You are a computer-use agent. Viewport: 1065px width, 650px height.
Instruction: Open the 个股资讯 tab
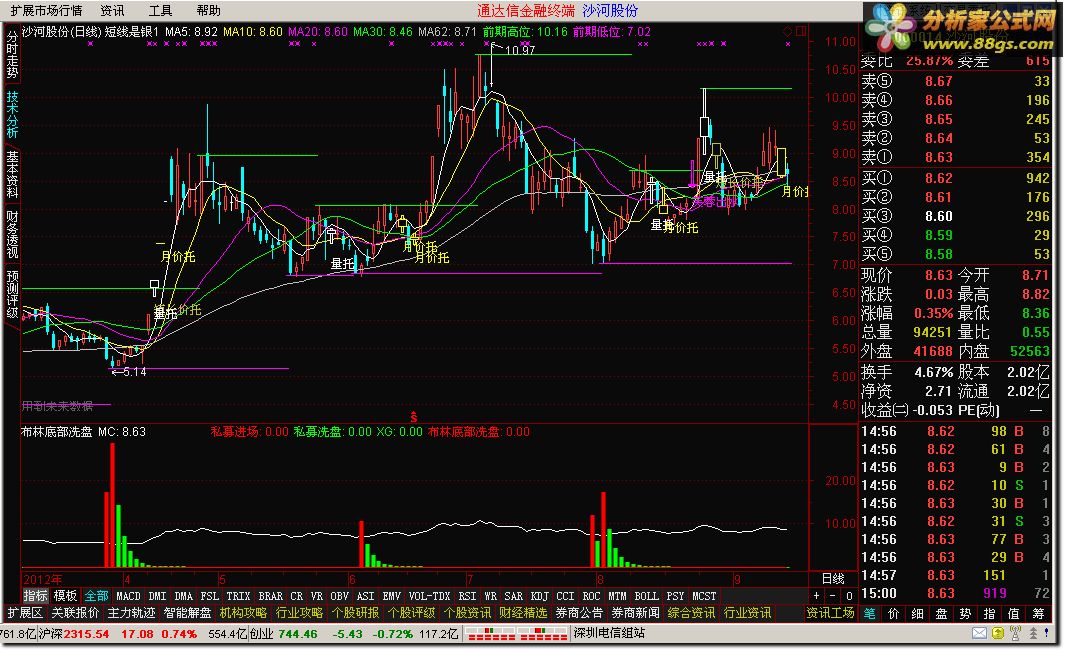click(x=467, y=613)
